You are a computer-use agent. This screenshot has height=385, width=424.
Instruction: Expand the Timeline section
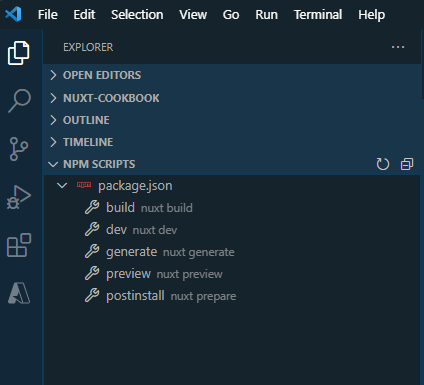[232, 142]
